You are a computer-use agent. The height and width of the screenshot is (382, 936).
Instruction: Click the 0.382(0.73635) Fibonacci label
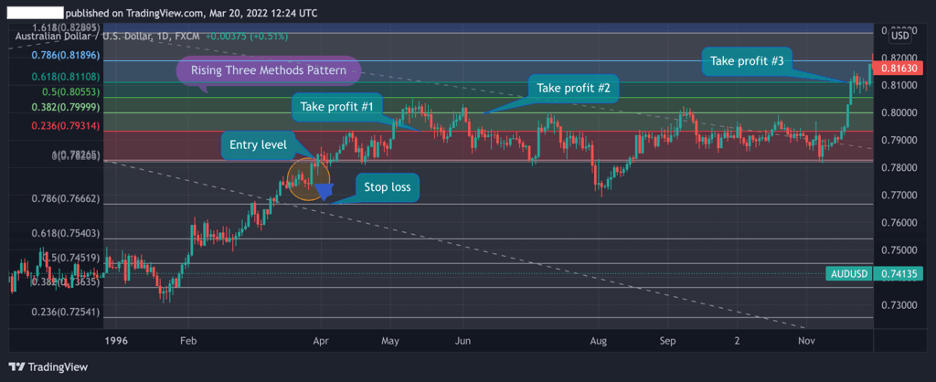[65, 282]
